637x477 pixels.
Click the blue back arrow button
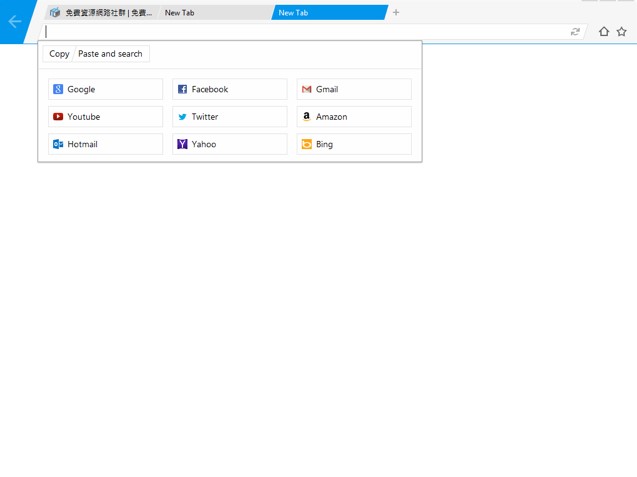coord(15,21)
